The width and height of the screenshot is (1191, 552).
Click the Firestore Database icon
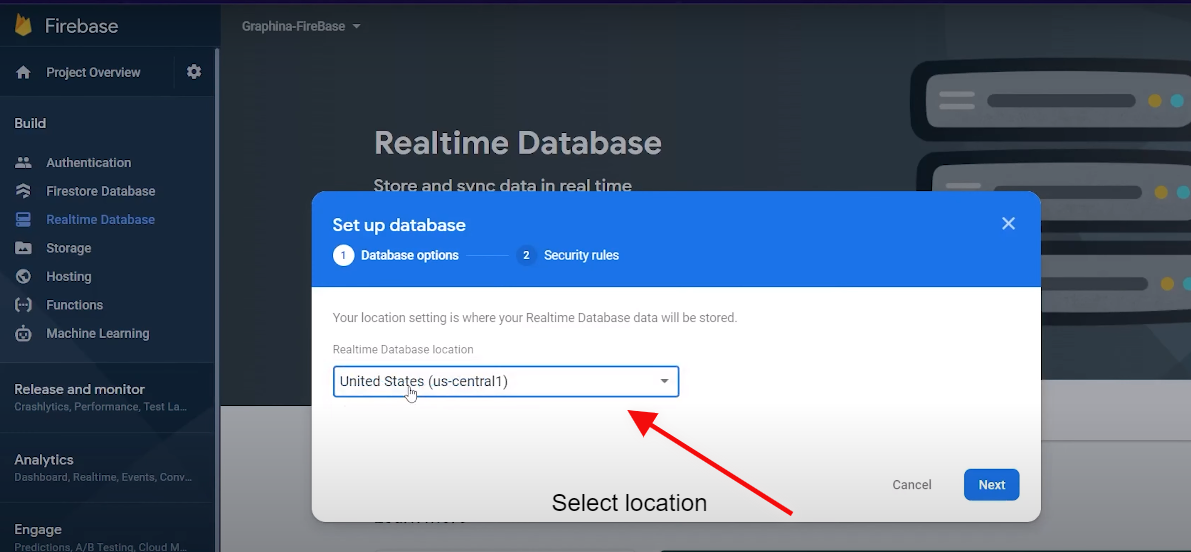(24, 191)
